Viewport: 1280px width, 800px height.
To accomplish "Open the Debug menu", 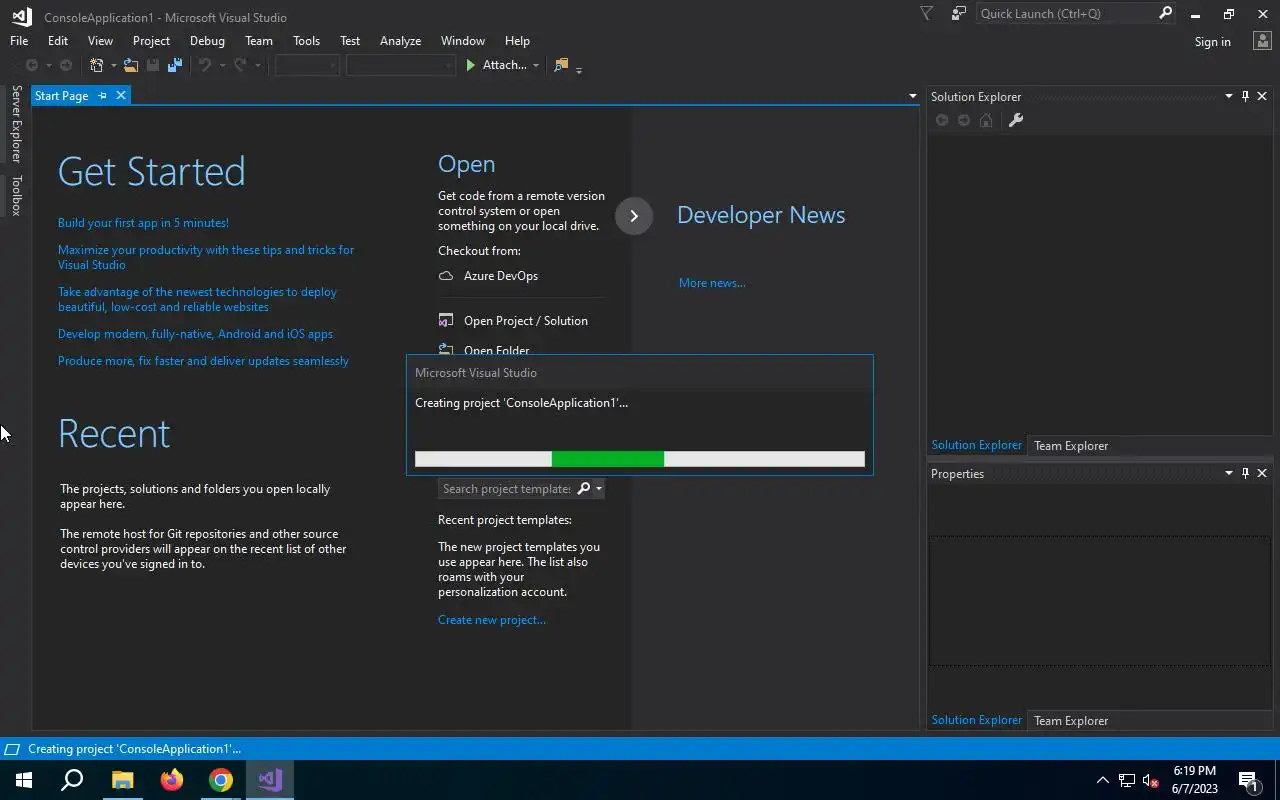I will (207, 41).
